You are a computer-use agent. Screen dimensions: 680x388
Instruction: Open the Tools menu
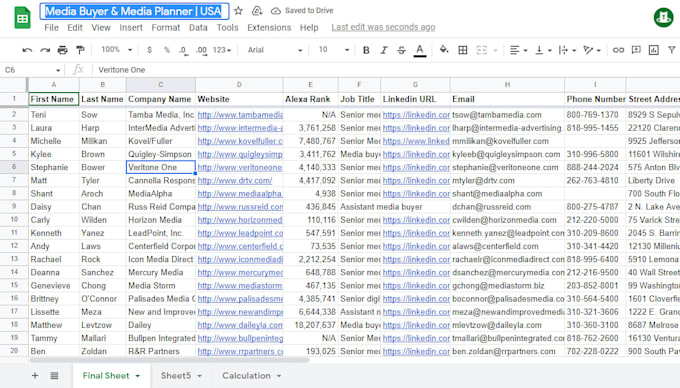tap(227, 27)
